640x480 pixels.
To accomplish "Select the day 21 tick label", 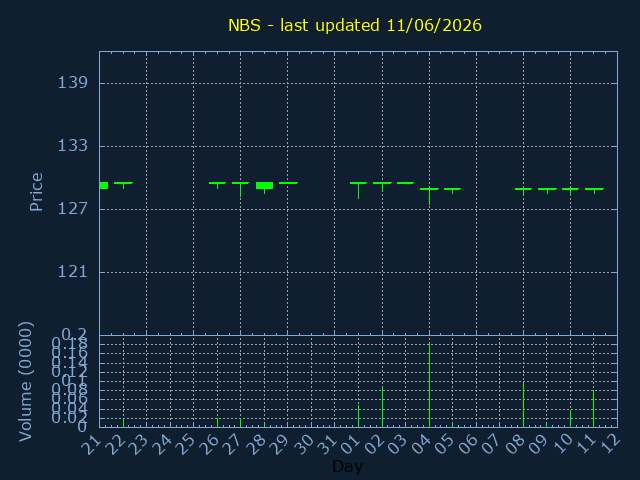I will tap(91, 444).
